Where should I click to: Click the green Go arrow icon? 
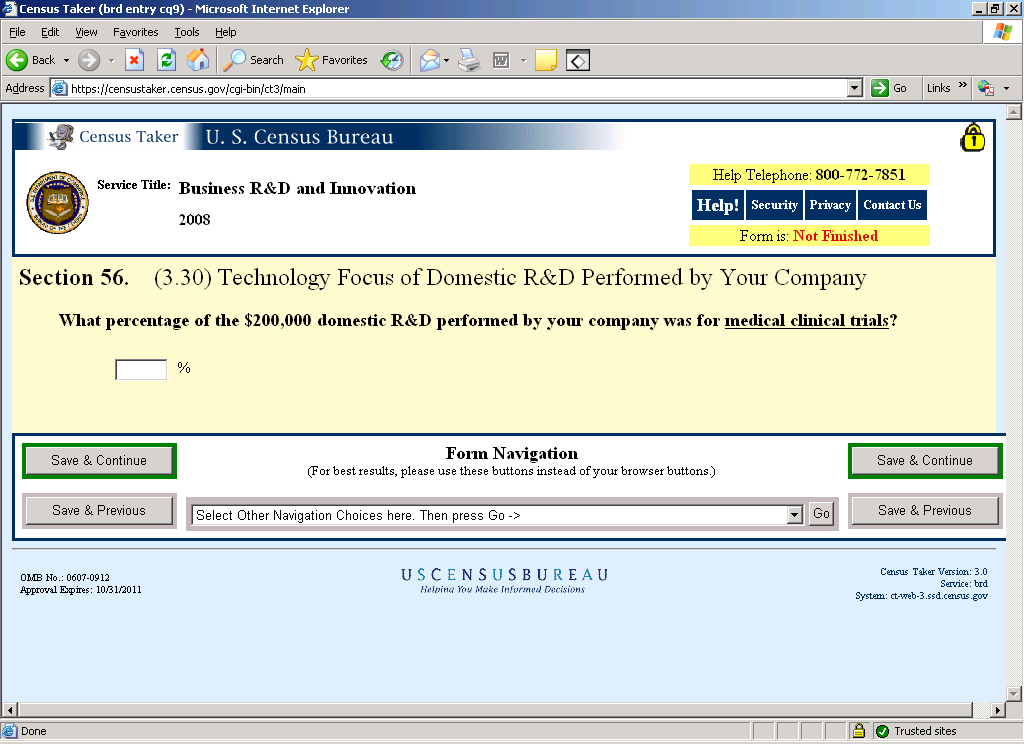click(880, 88)
